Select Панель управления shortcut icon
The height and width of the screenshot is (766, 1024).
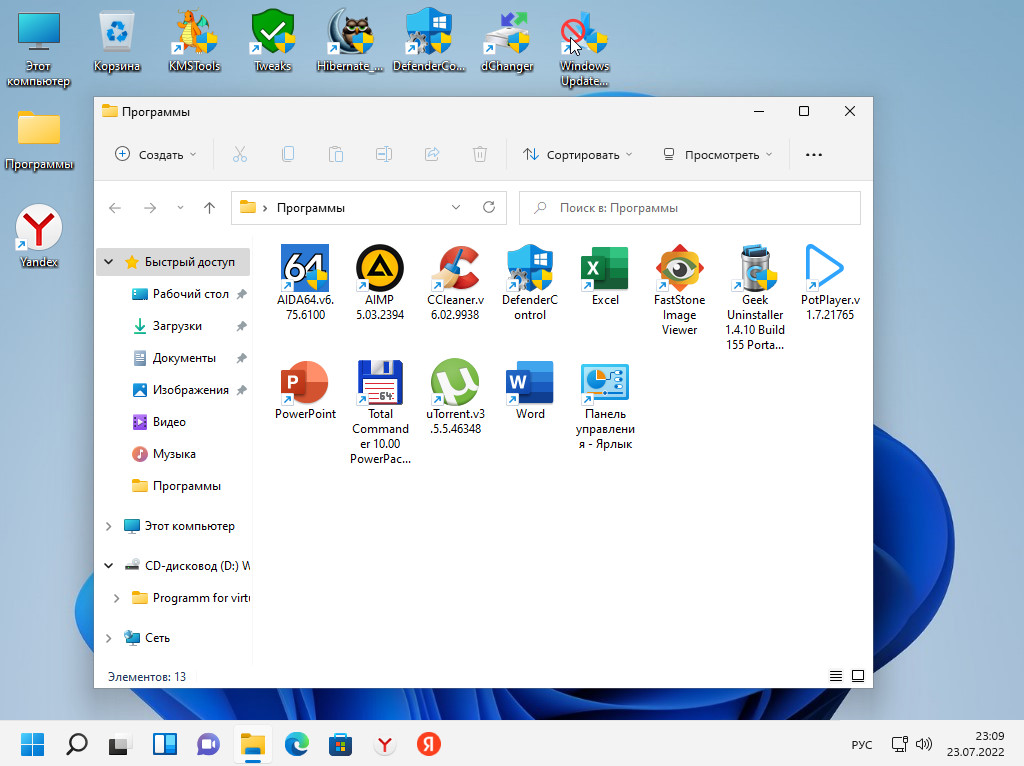tap(605, 405)
